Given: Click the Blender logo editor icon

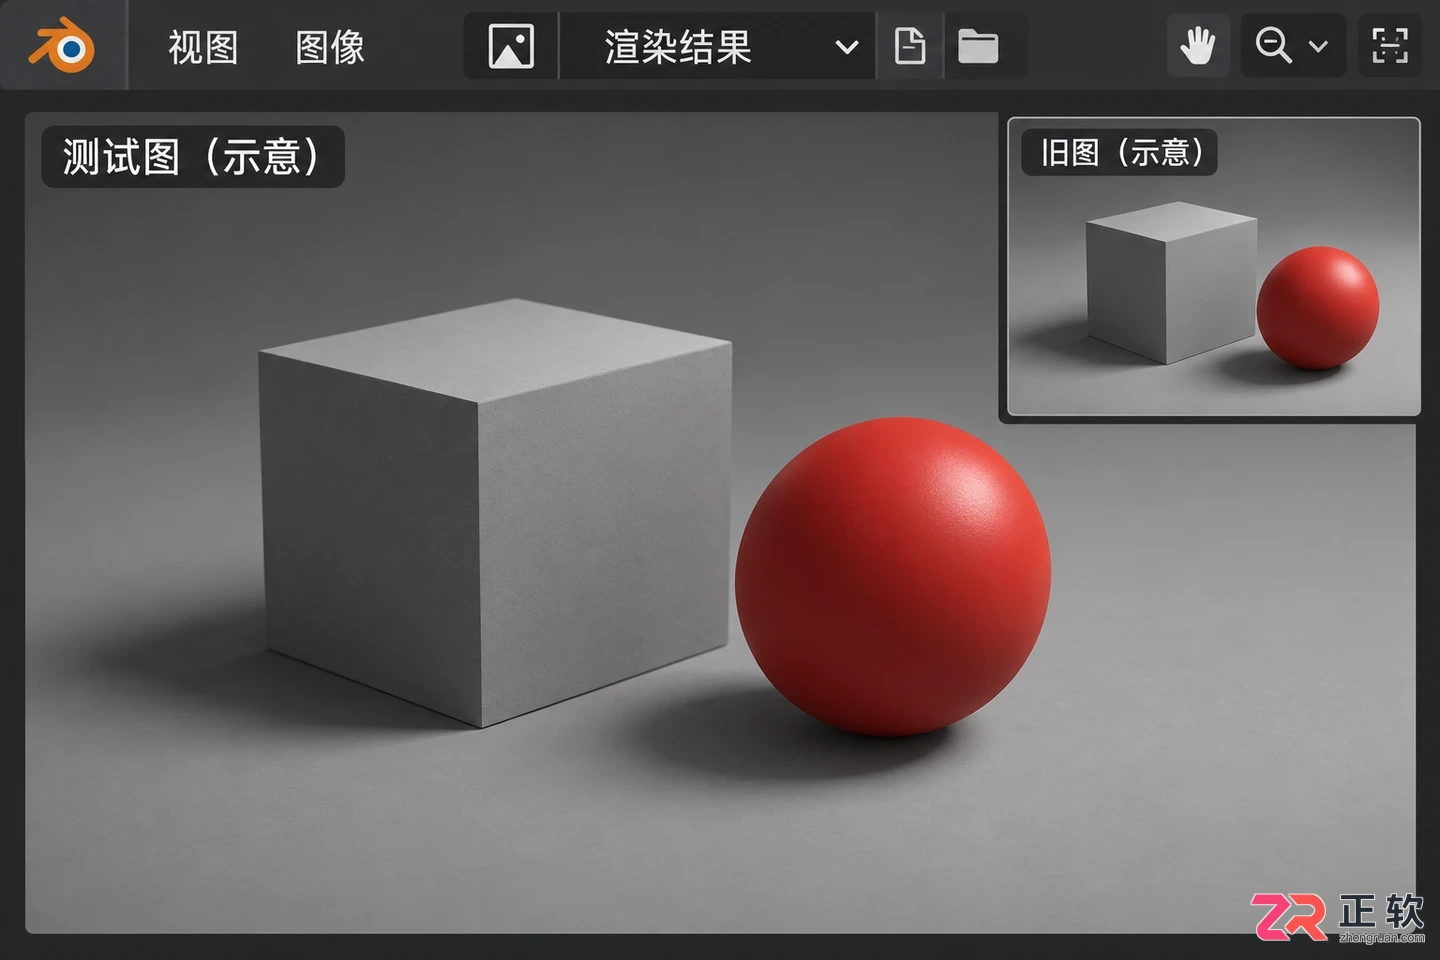Looking at the screenshot, I should [x=62, y=46].
